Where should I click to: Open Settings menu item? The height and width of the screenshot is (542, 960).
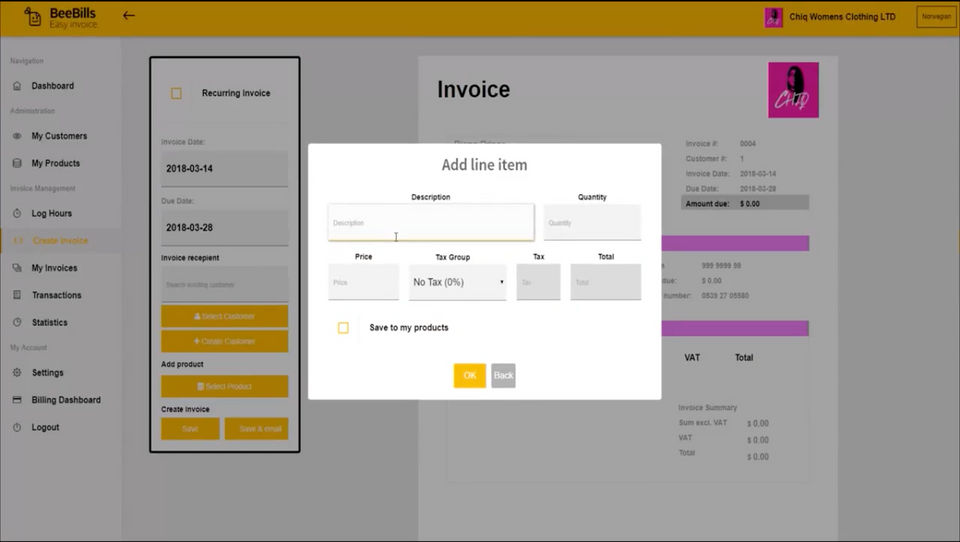(48, 372)
